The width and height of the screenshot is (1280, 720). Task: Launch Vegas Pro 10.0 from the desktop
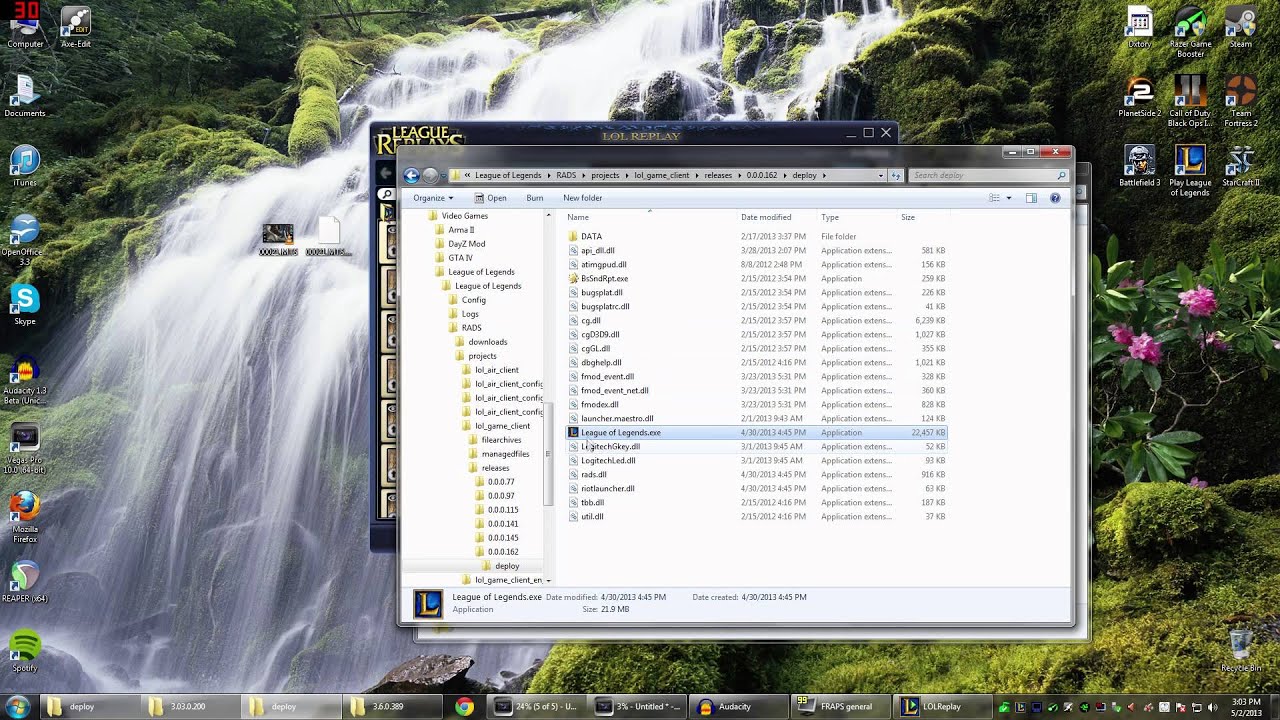pos(25,449)
